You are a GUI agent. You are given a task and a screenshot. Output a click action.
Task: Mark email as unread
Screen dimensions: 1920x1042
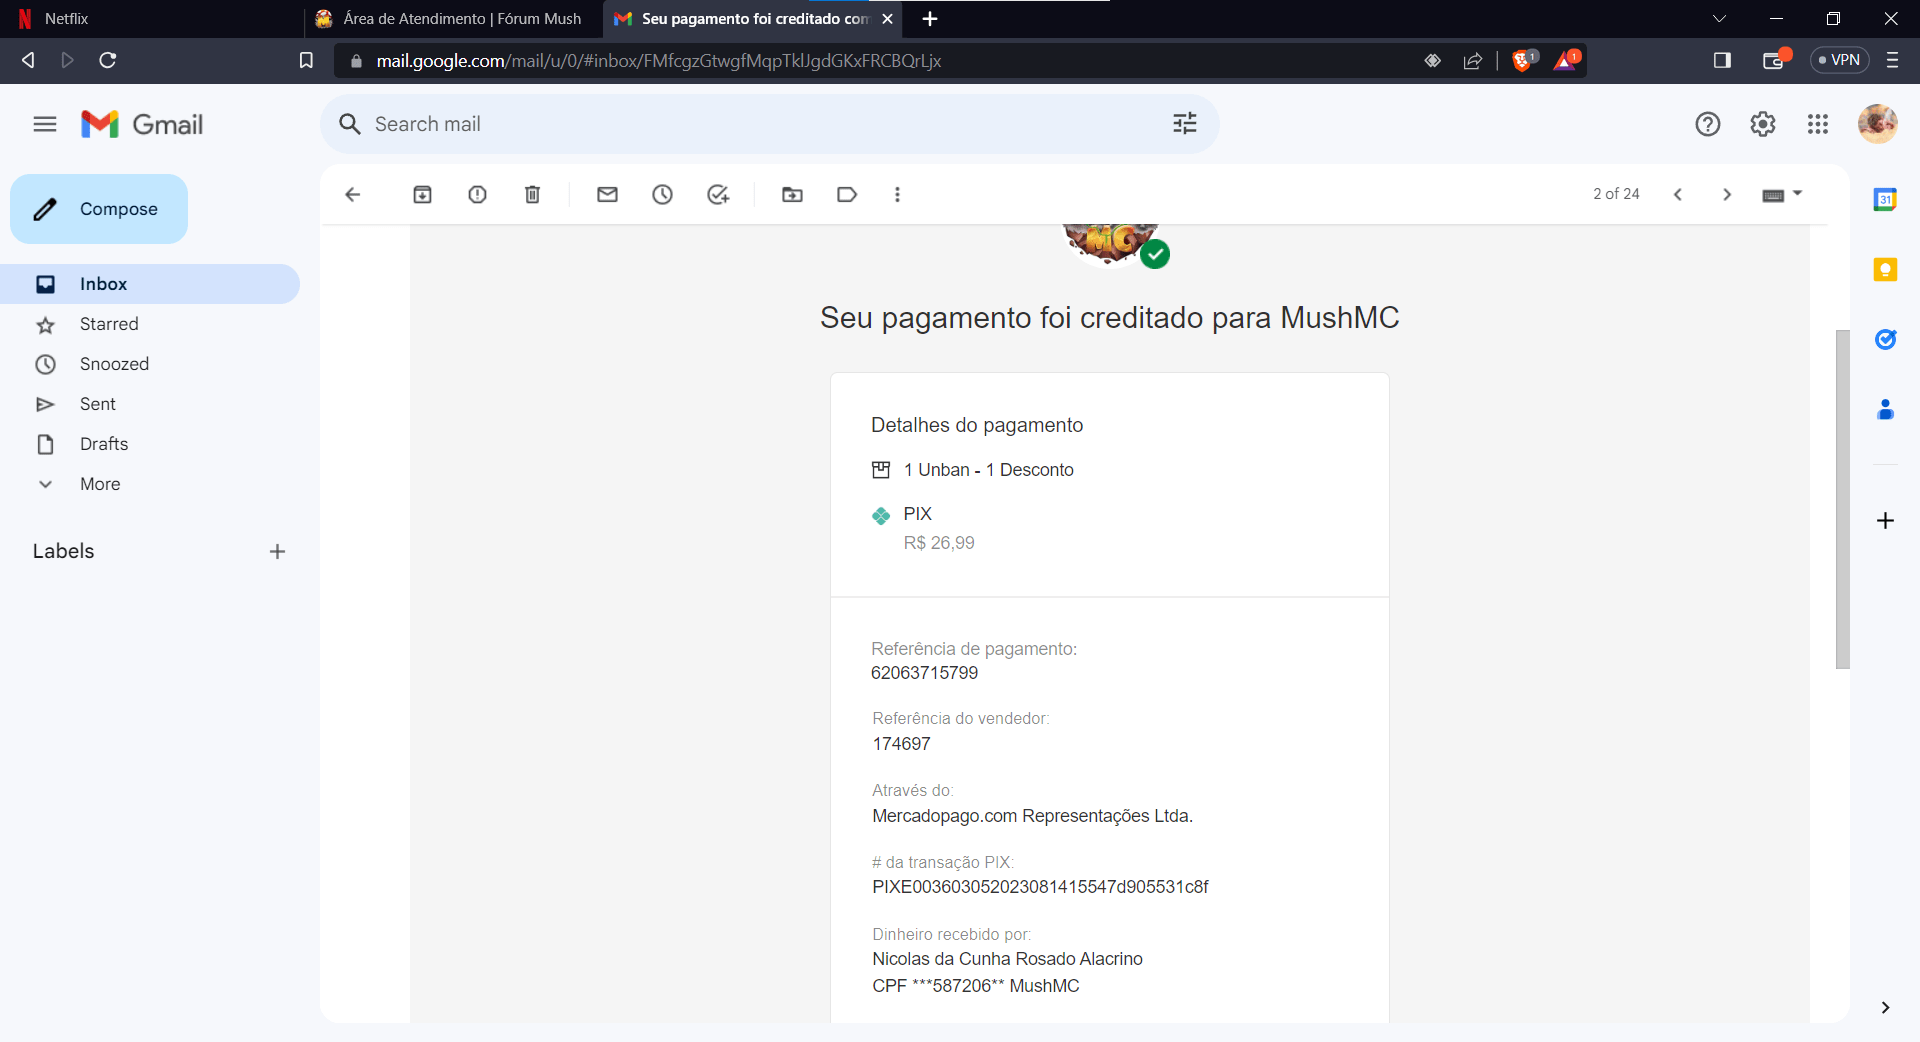click(x=607, y=194)
